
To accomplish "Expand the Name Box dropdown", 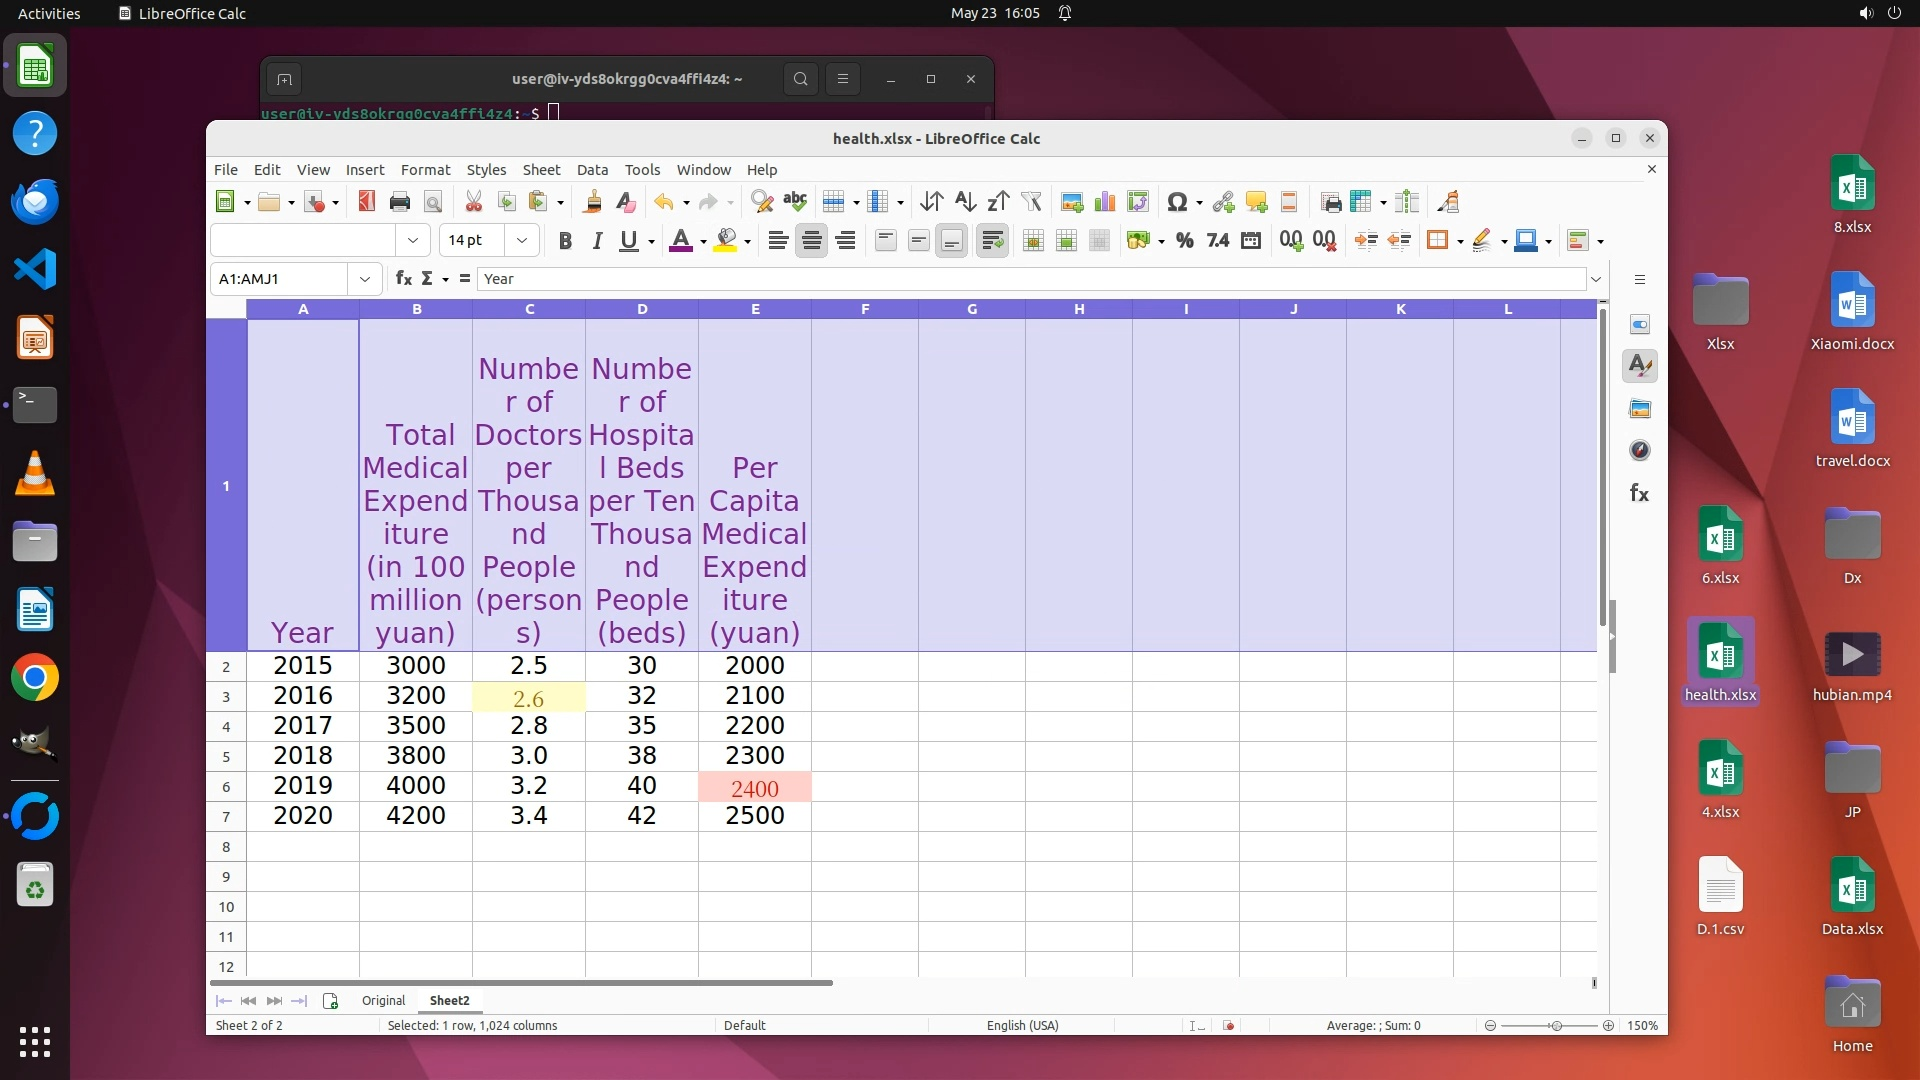I will (x=365, y=279).
